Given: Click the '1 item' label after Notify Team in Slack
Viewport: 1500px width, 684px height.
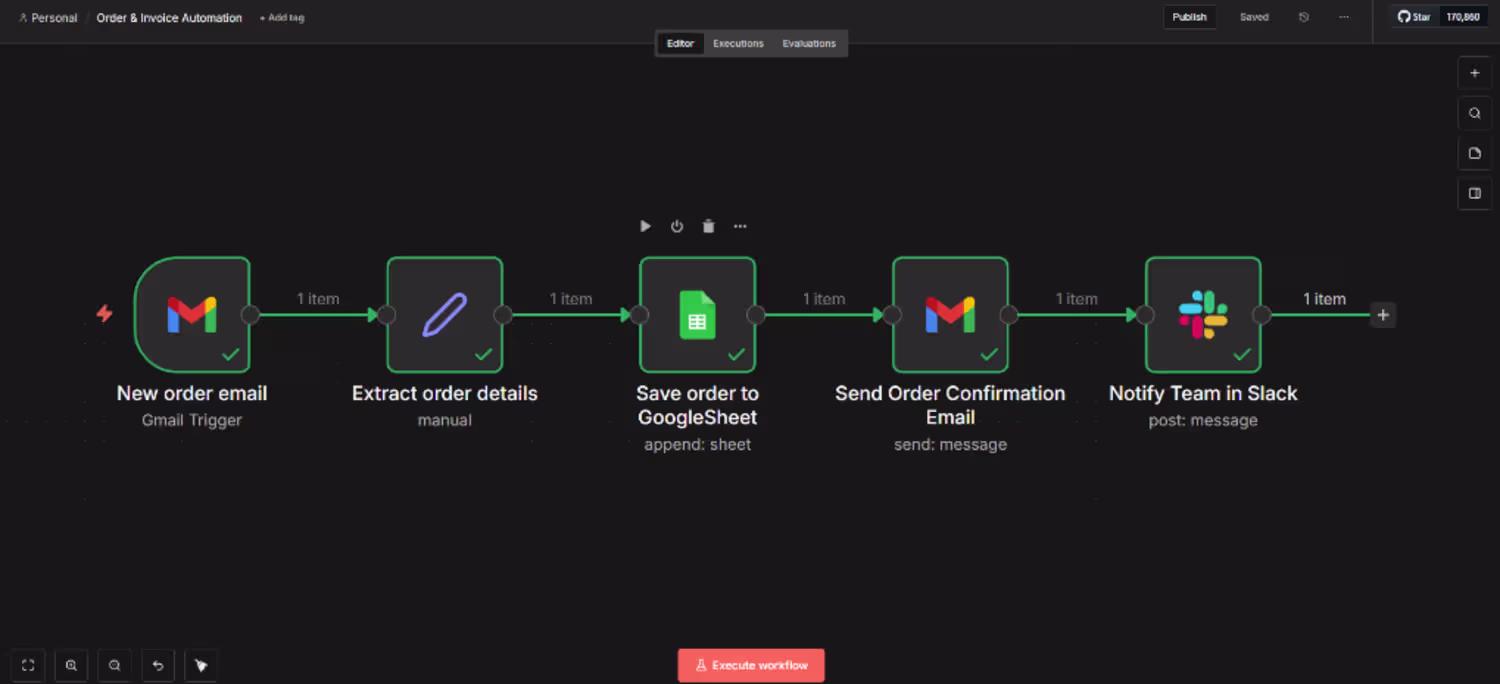Looking at the screenshot, I should pyautogui.click(x=1324, y=299).
